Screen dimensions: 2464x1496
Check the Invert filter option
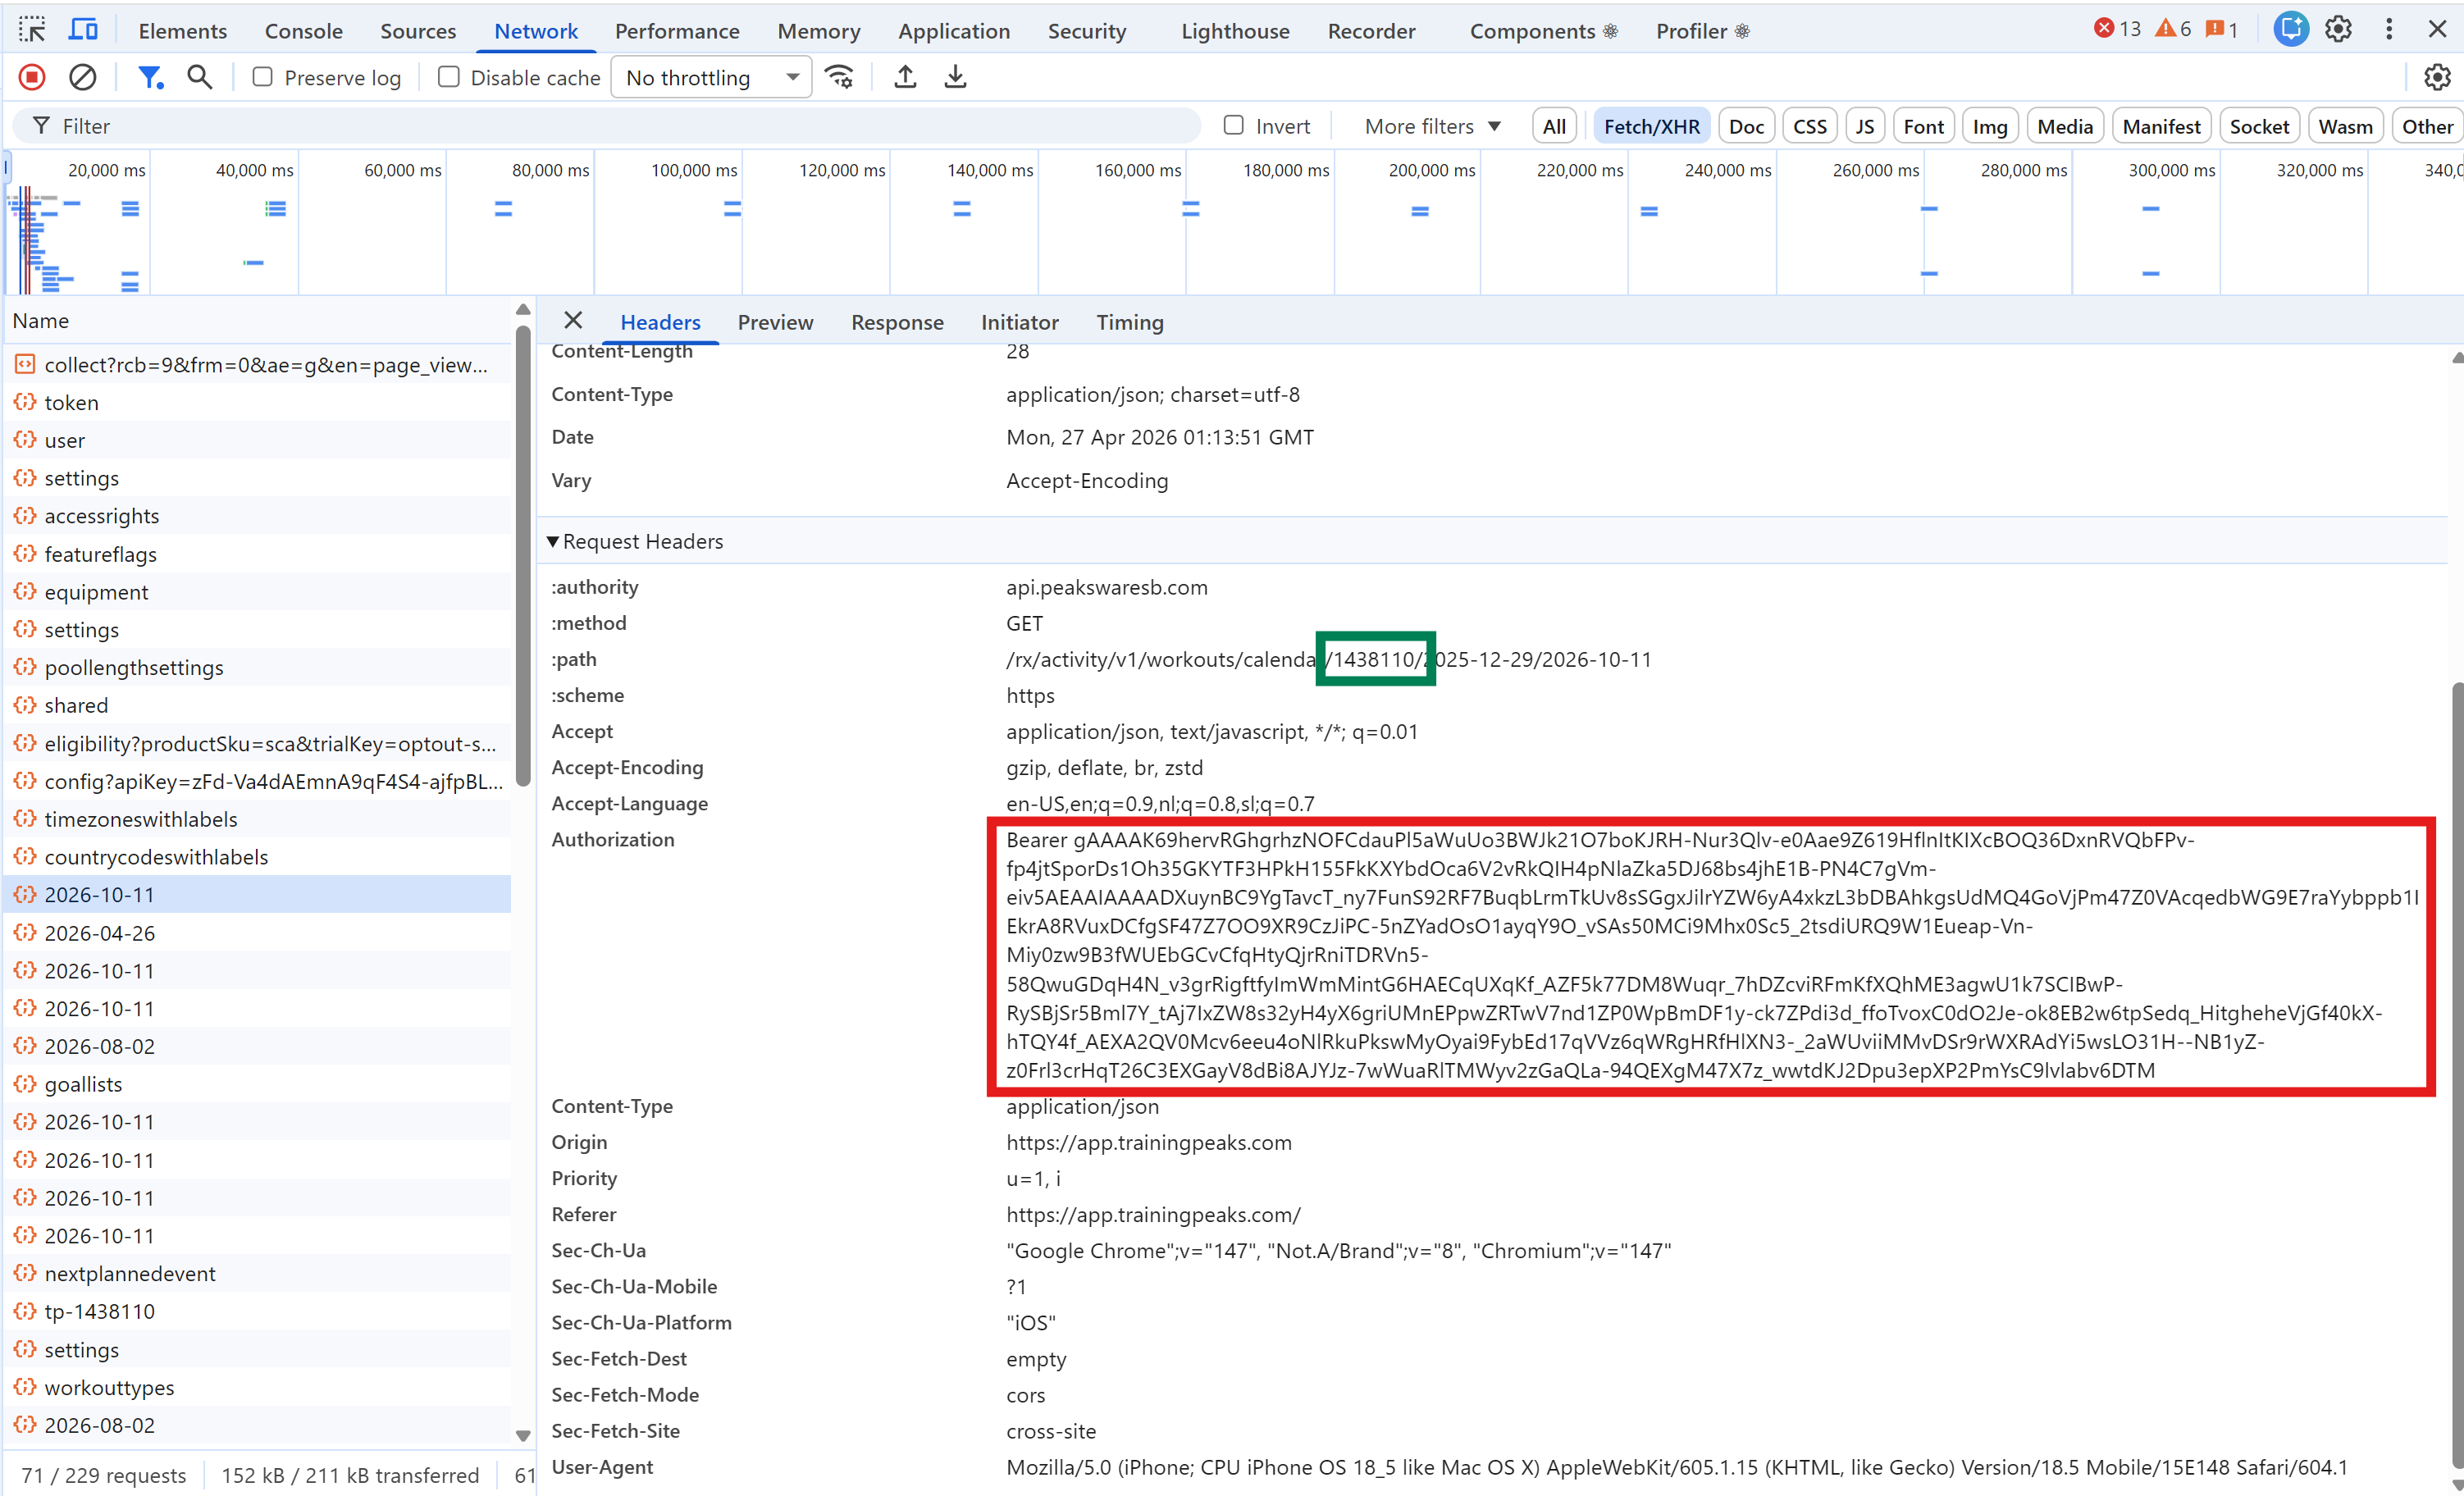tap(1234, 125)
